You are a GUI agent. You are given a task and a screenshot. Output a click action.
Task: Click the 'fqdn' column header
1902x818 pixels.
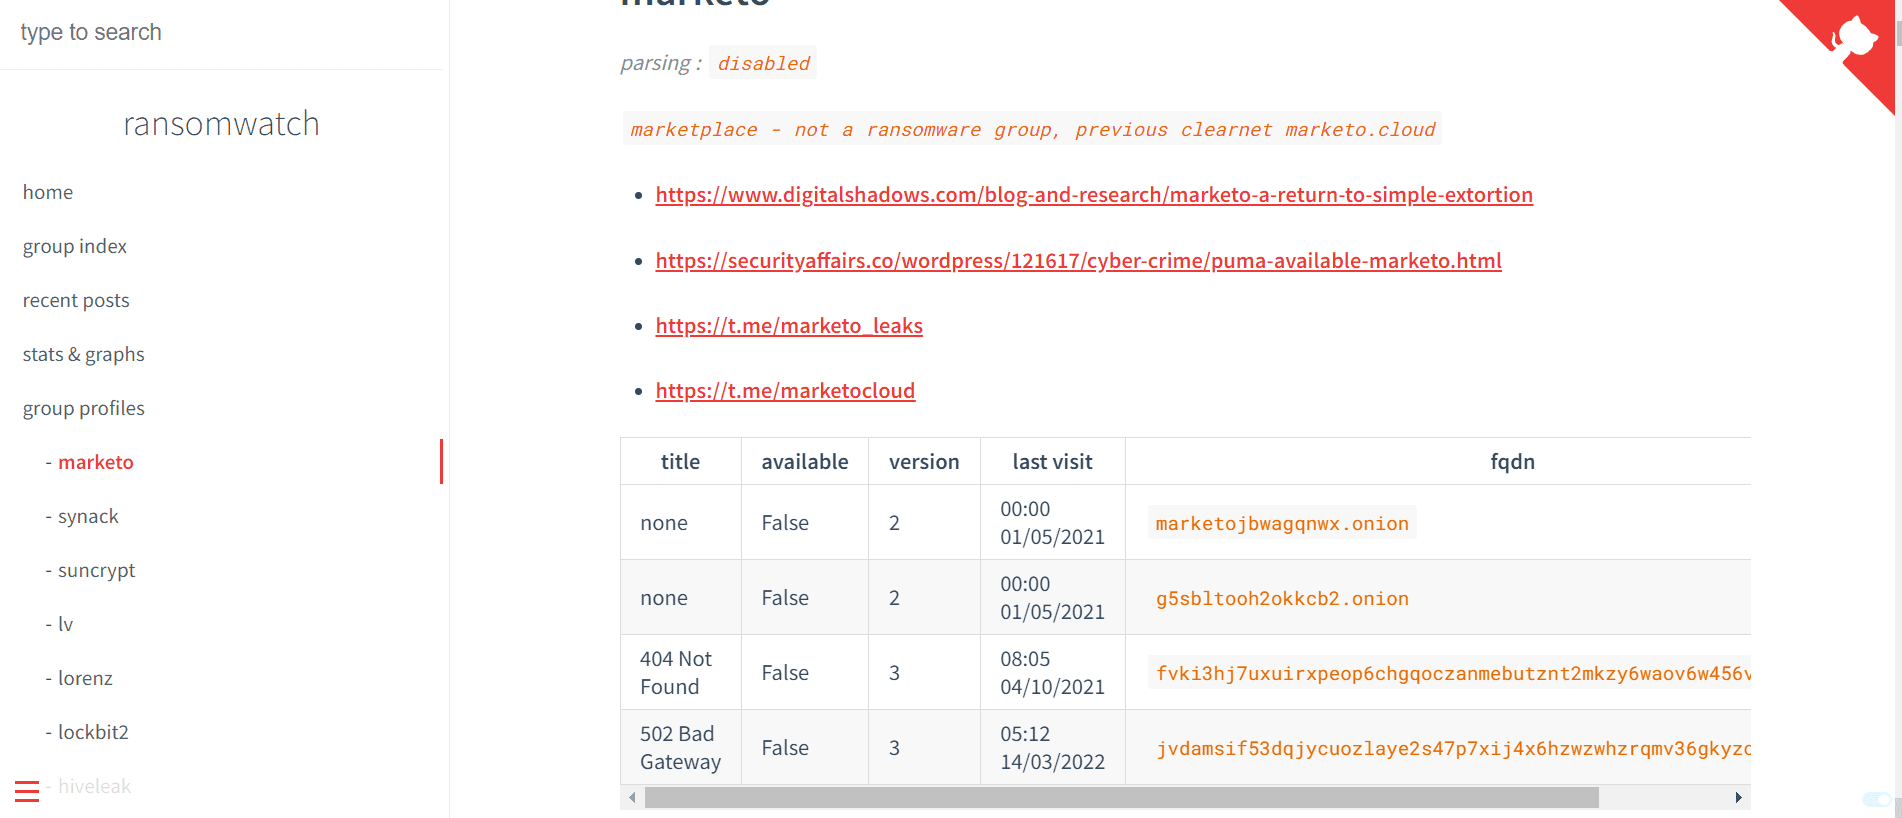click(x=1512, y=462)
